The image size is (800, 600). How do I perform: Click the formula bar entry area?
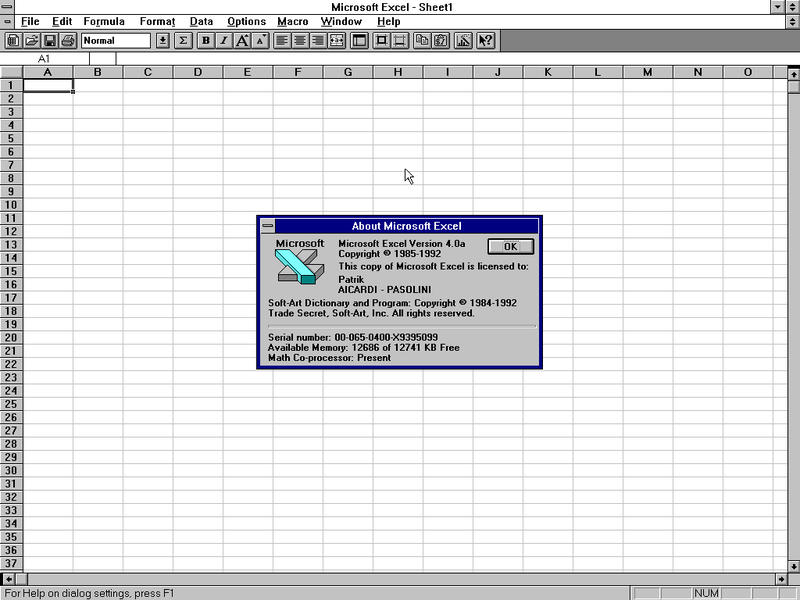(x=458, y=59)
